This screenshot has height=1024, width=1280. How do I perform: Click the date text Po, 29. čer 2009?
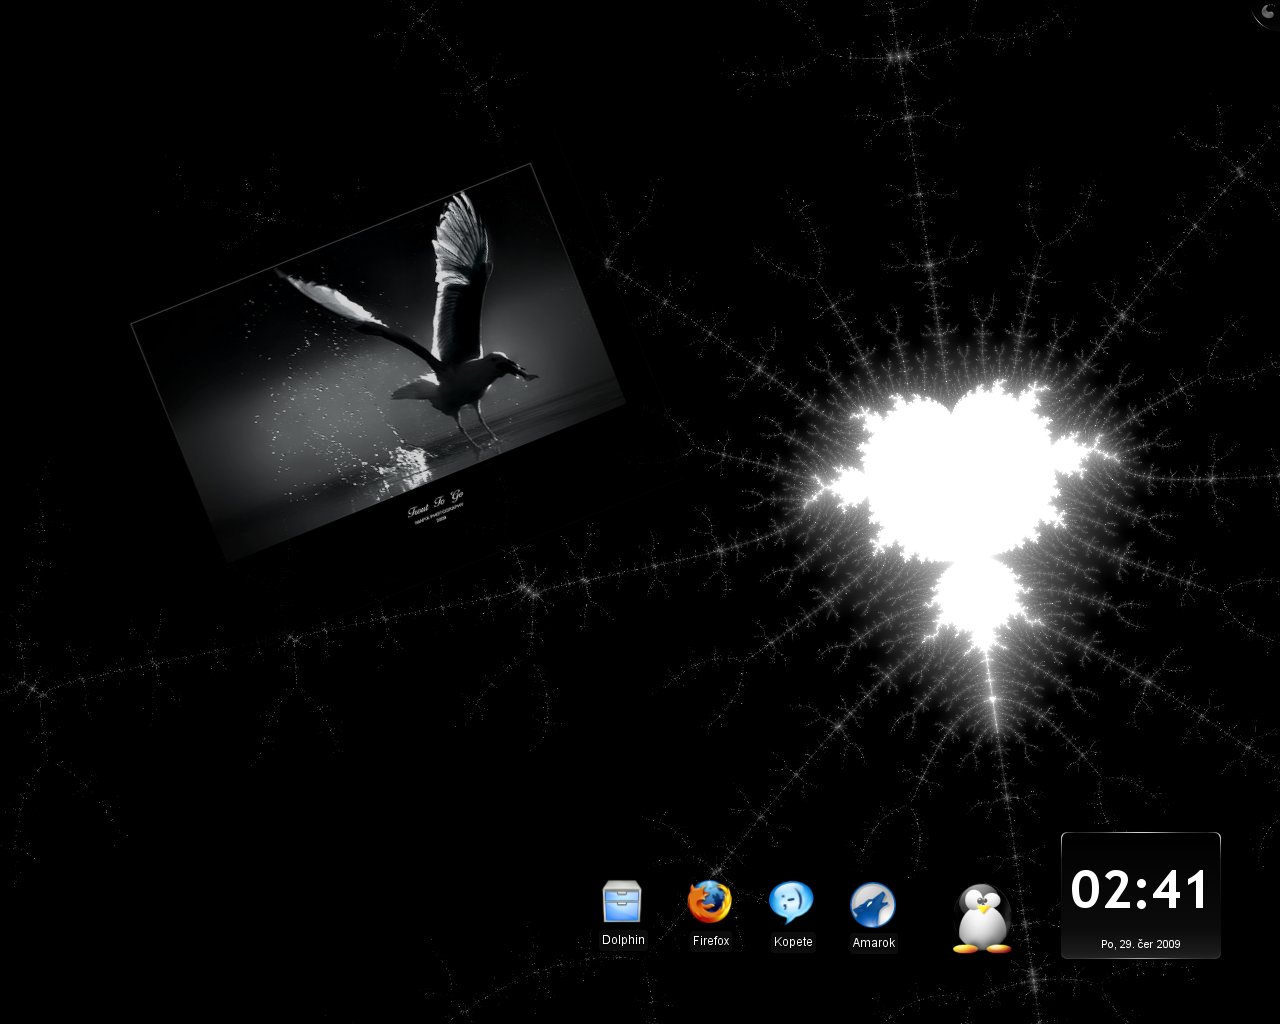1140,944
